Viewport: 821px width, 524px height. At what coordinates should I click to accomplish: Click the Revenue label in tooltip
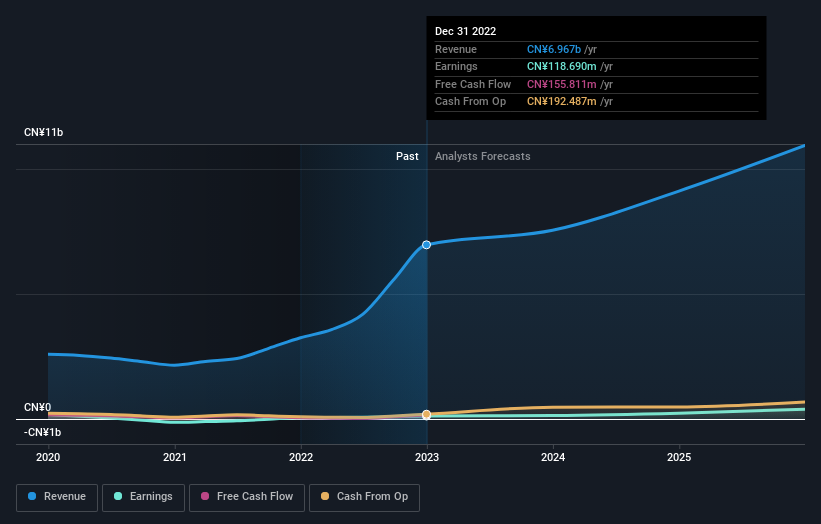[456, 49]
